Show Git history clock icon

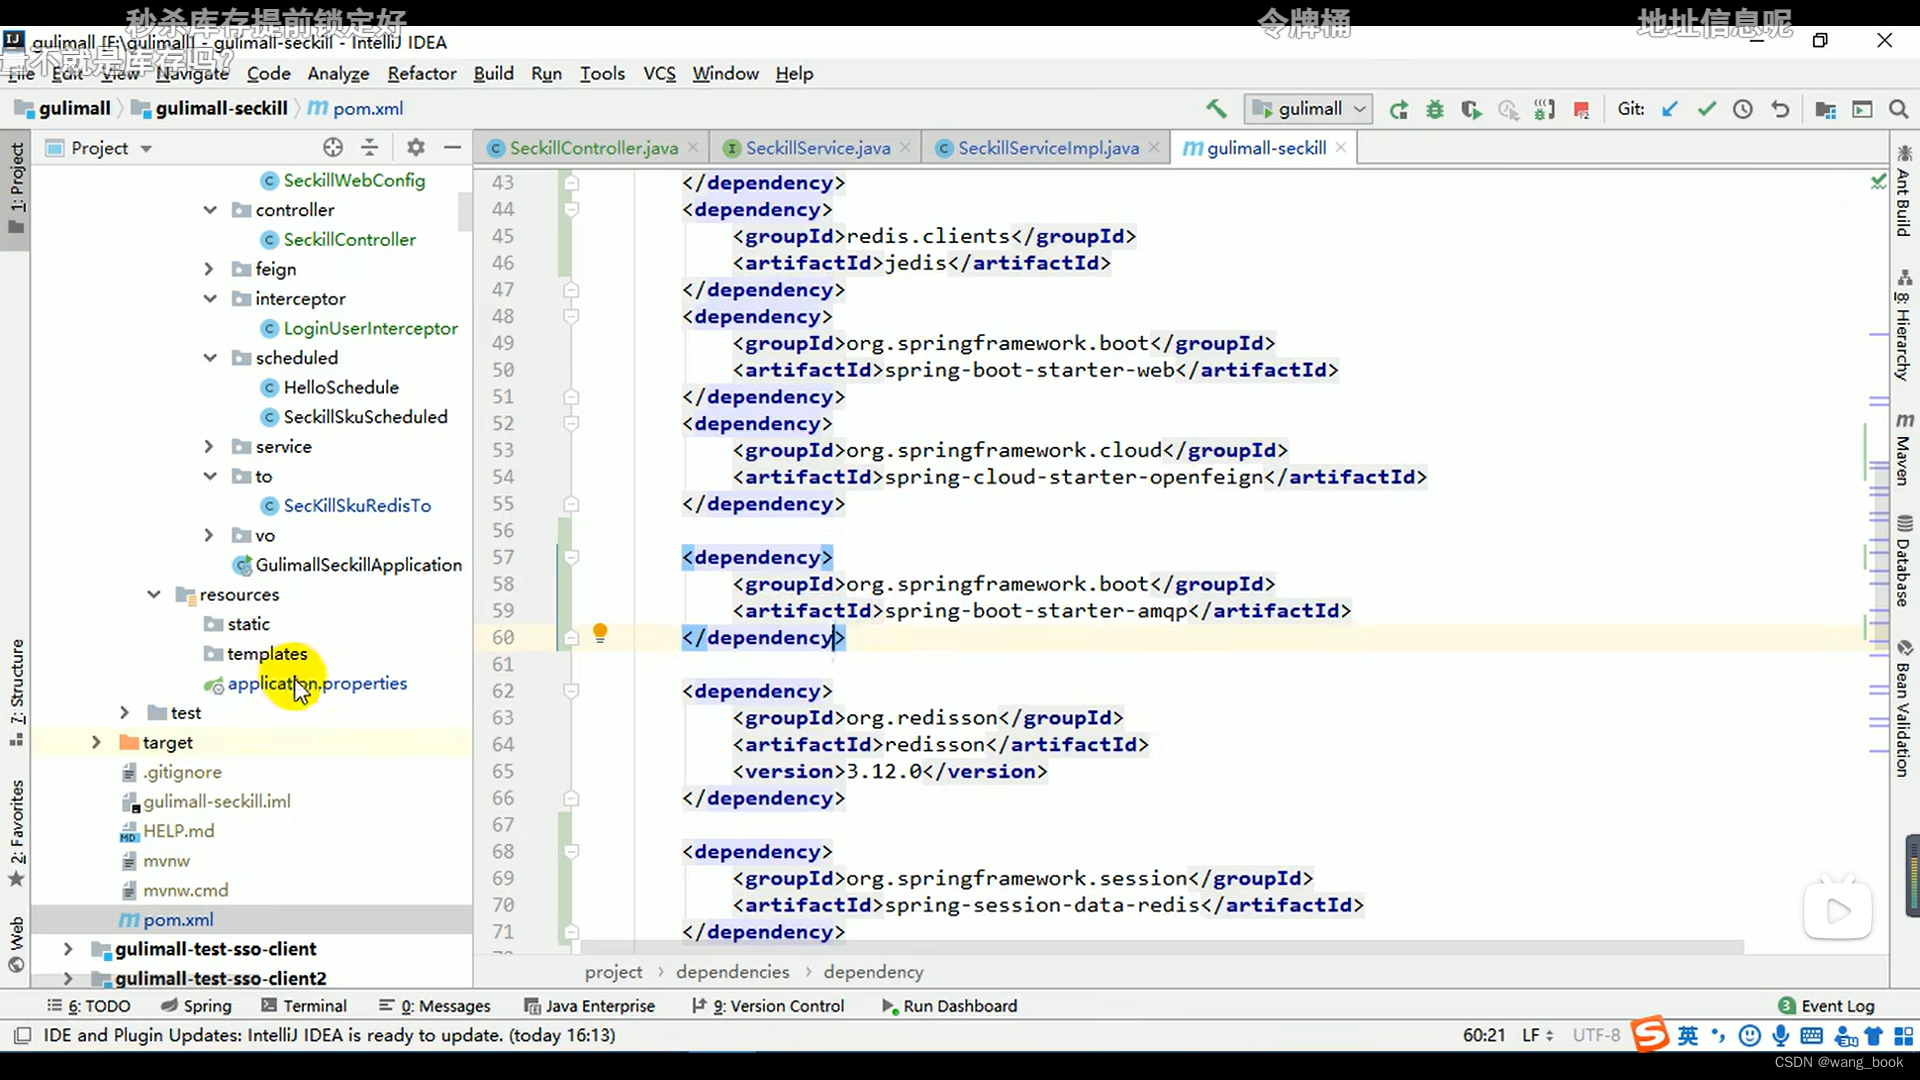(1743, 109)
